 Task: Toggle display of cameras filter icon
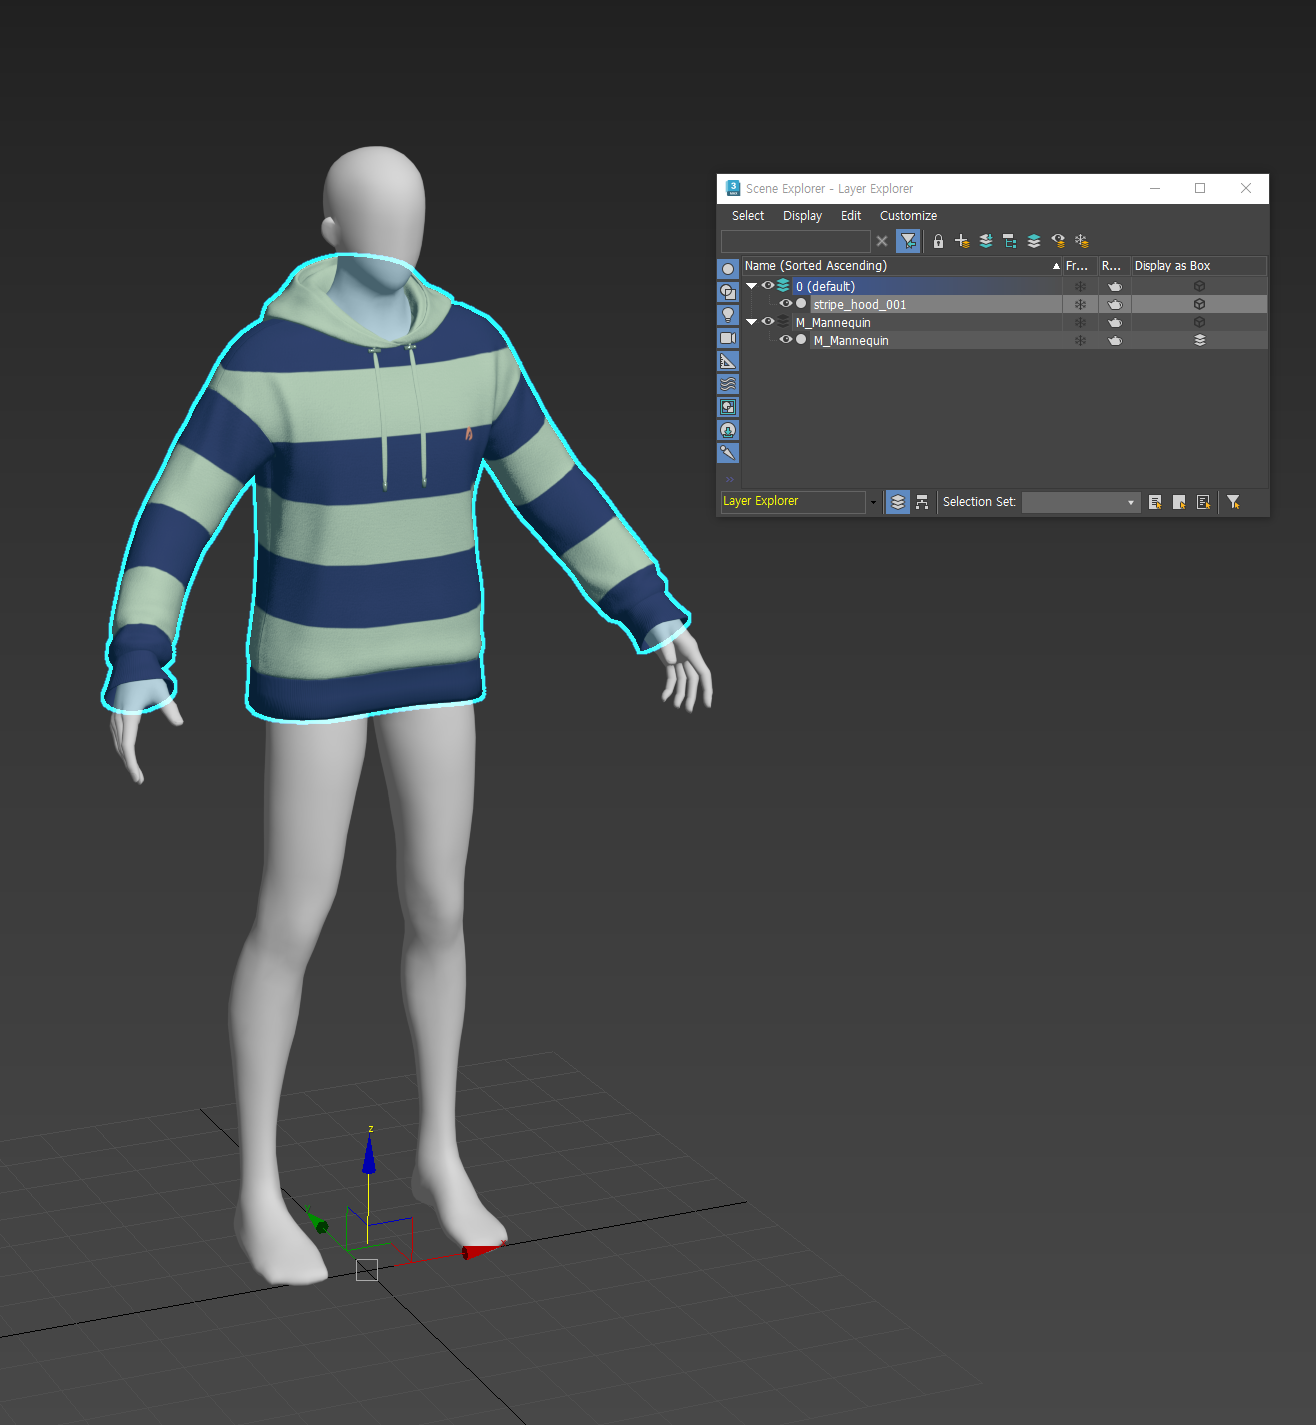[728, 338]
